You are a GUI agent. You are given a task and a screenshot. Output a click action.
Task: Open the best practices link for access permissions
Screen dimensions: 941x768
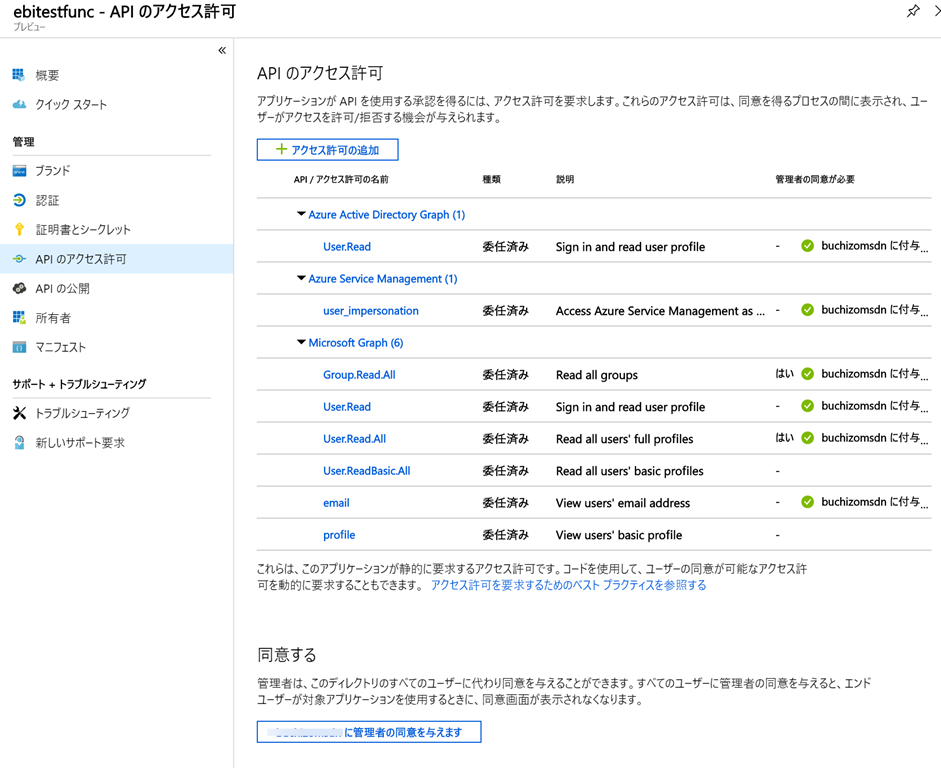[568, 585]
